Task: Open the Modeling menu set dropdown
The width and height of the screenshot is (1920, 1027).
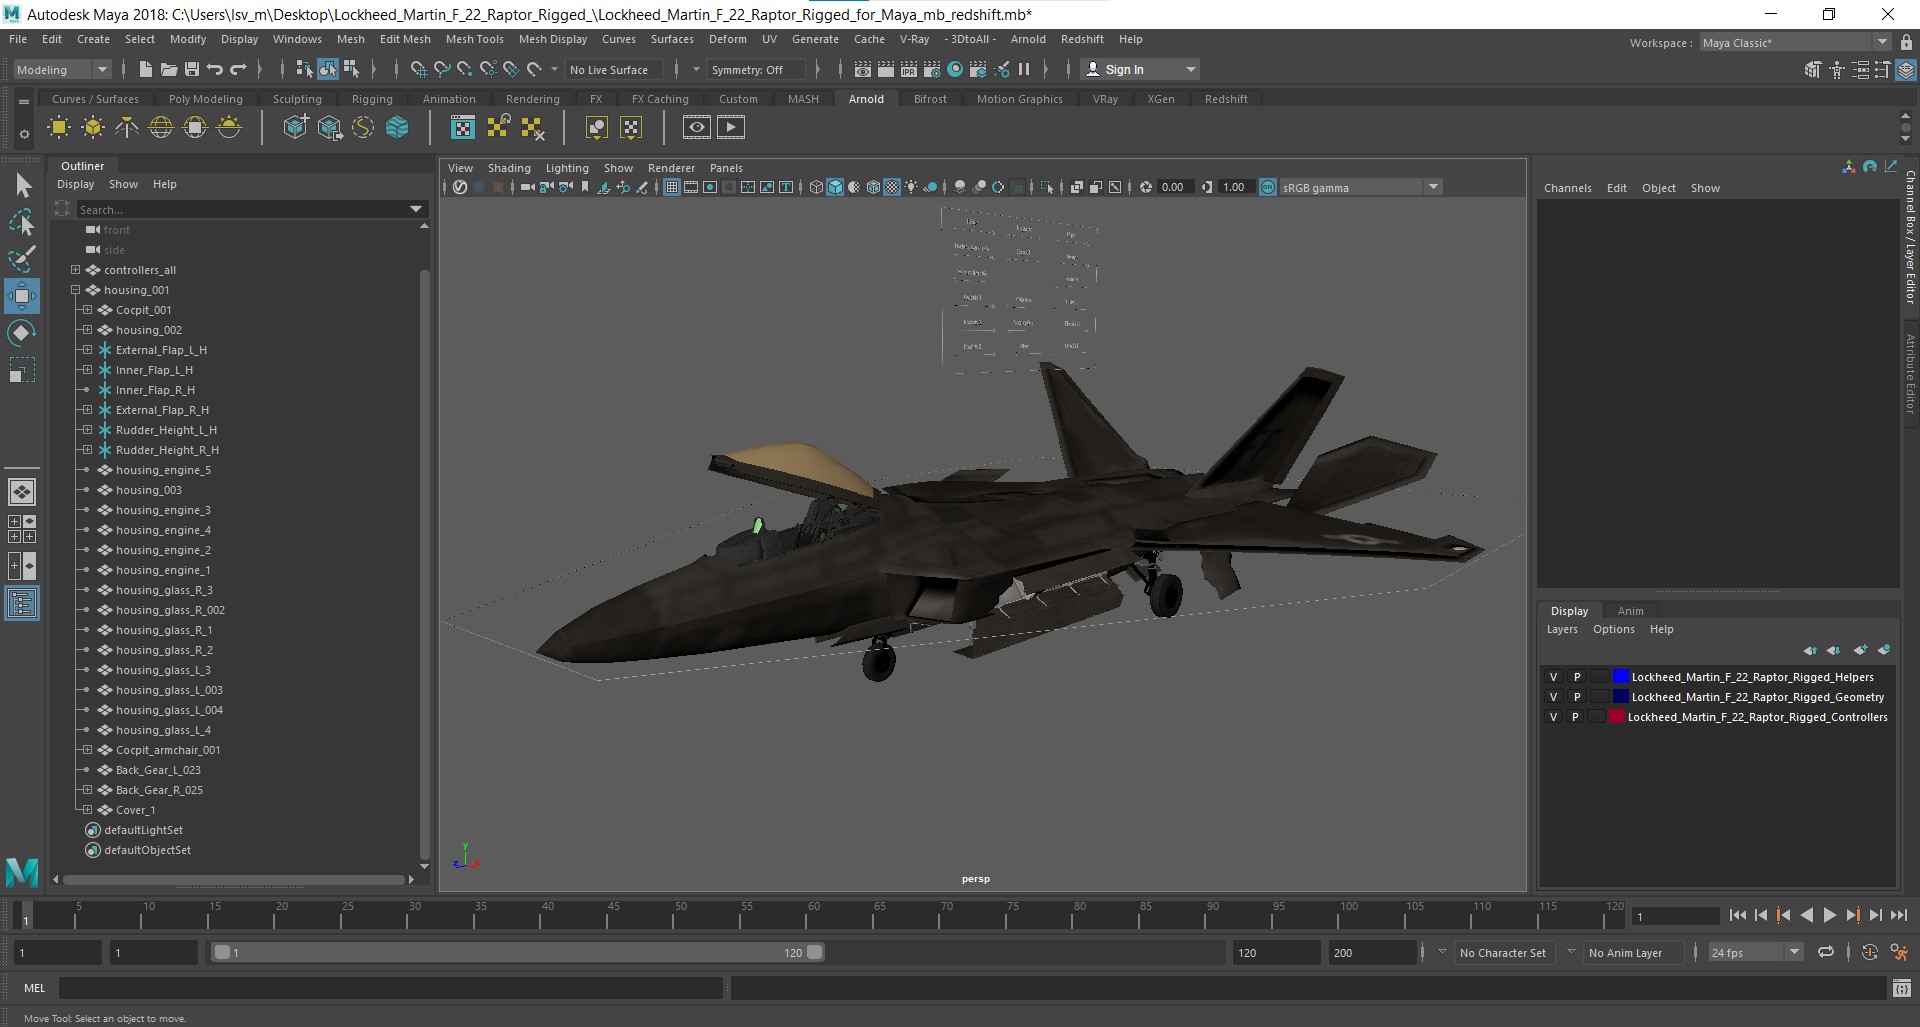Action: pyautogui.click(x=62, y=69)
